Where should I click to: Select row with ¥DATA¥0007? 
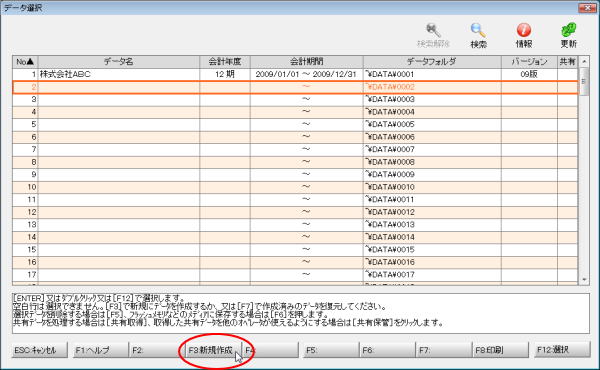pos(295,150)
